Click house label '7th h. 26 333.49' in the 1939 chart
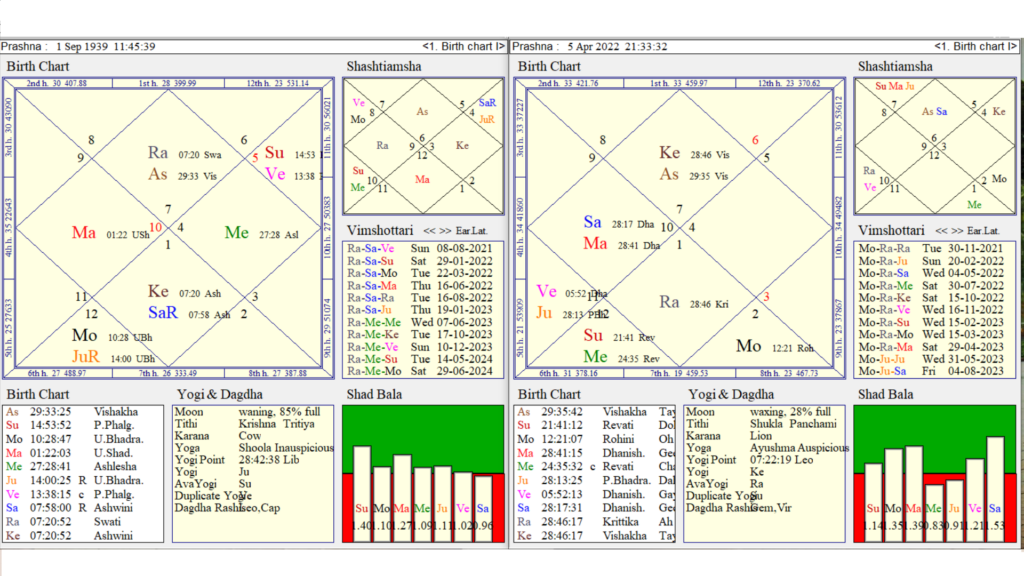Image resolution: width=1024 pixels, height=576 pixels. click(x=167, y=374)
